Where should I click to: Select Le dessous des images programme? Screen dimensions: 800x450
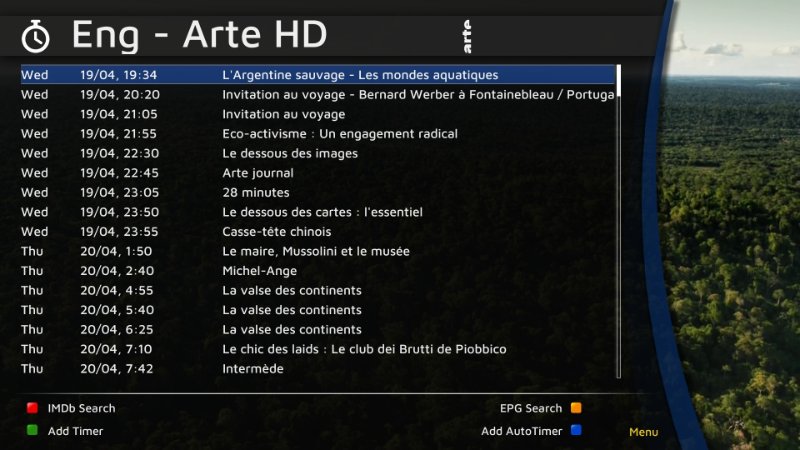click(x=318, y=153)
